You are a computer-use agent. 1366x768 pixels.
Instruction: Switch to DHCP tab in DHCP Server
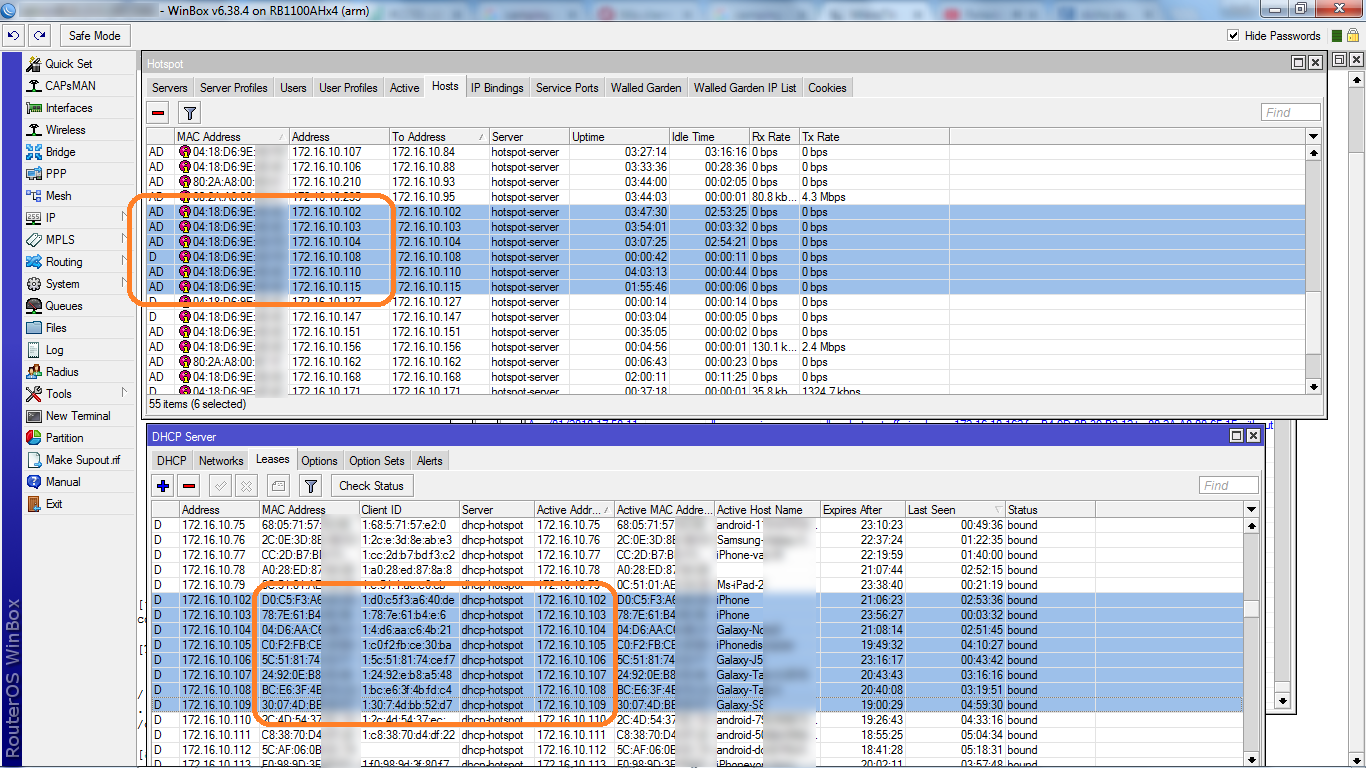coord(171,461)
